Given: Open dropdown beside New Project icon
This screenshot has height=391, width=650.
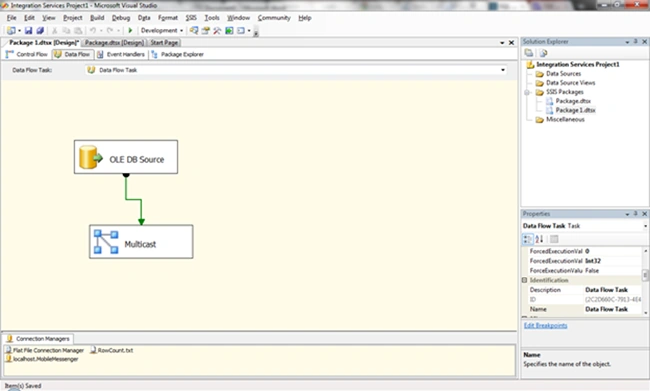Looking at the screenshot, I should 19,30.
